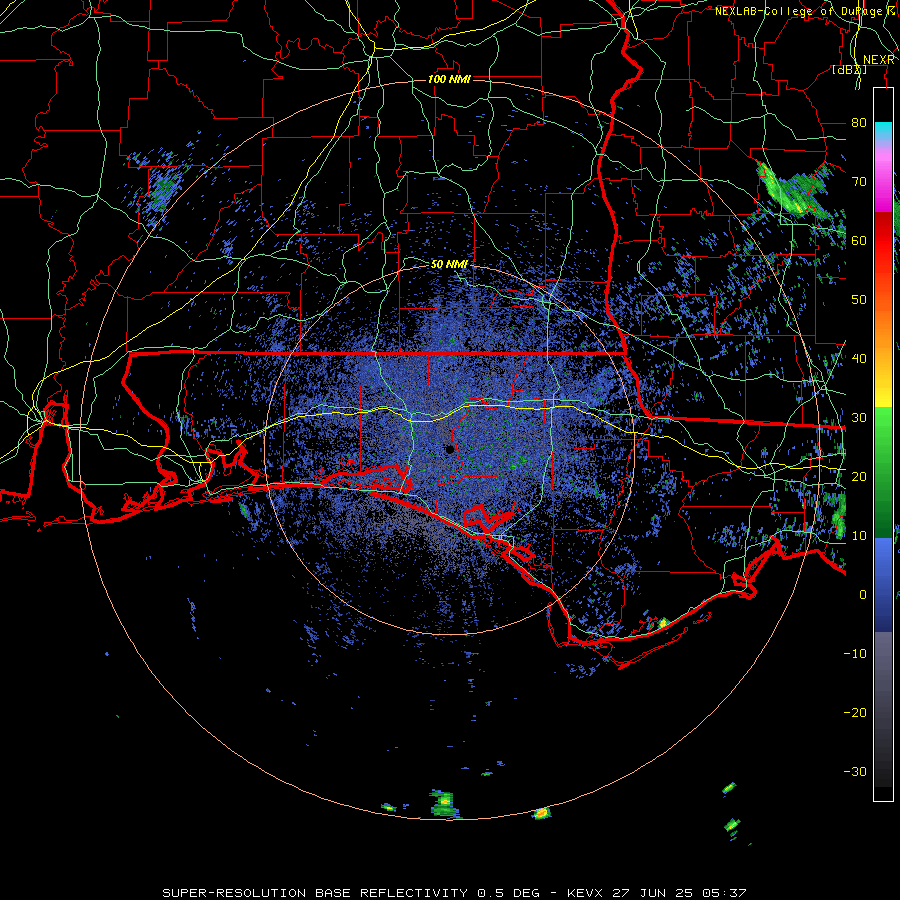Select the -20 value on dBZ scale

coord(855,713)
